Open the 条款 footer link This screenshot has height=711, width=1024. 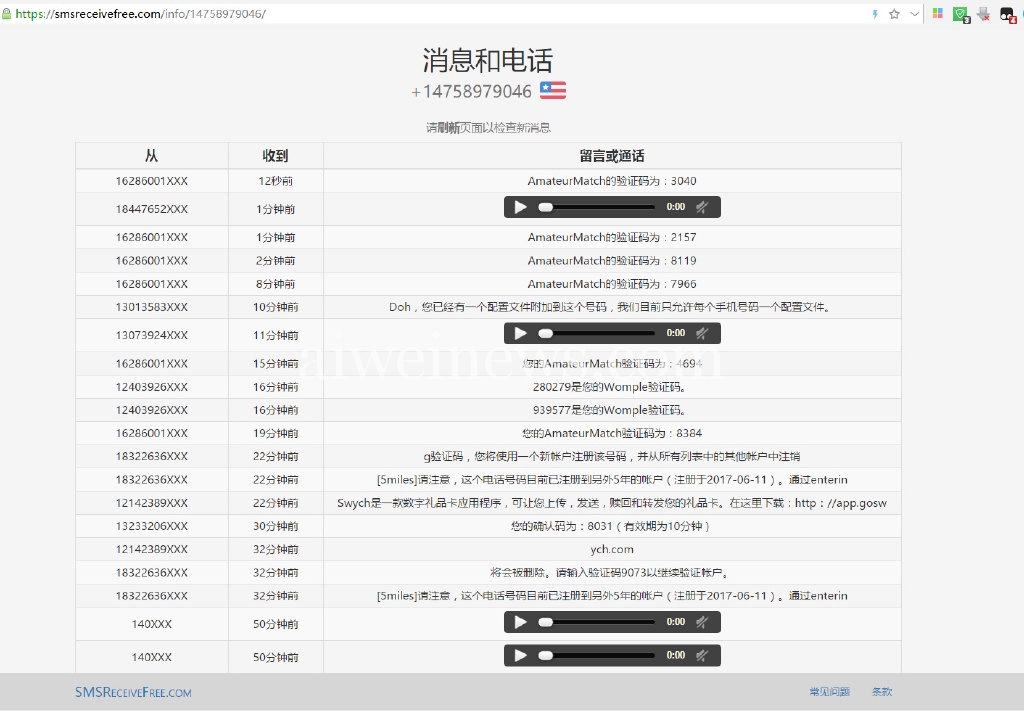882,692
